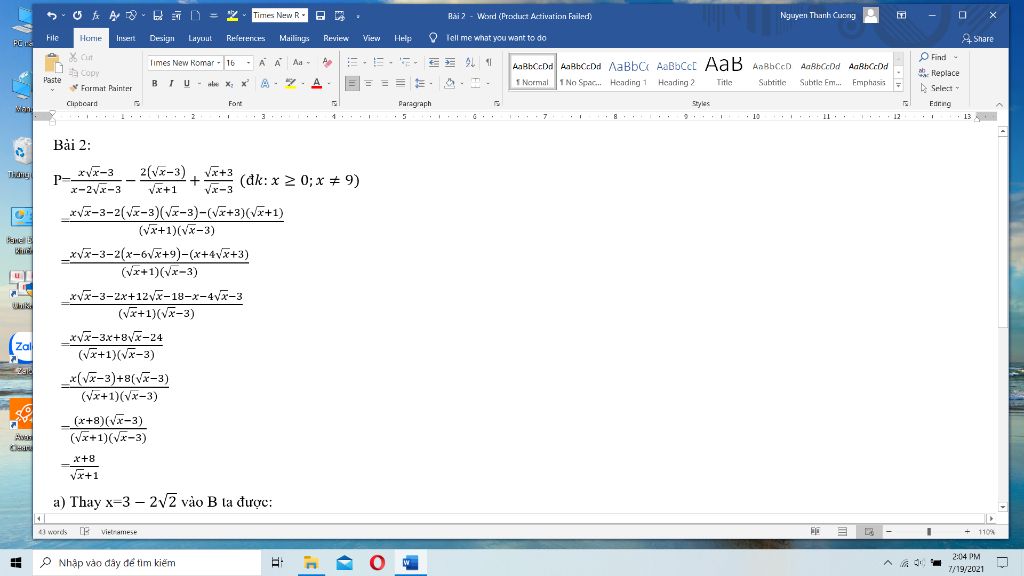Click Windows taskbar search box
This screenshot has width=1024, height=576.
pyautogui.click(x=147, y=562)
